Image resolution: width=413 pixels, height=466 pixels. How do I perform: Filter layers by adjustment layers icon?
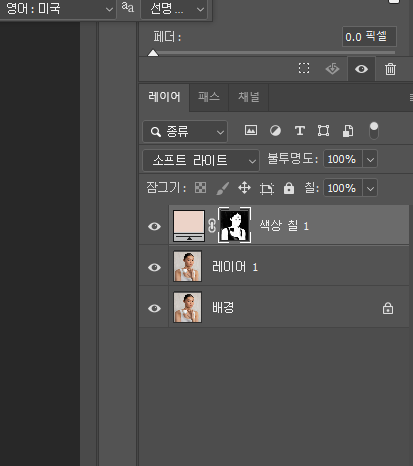pyautogui.click(x=275, y=130)
